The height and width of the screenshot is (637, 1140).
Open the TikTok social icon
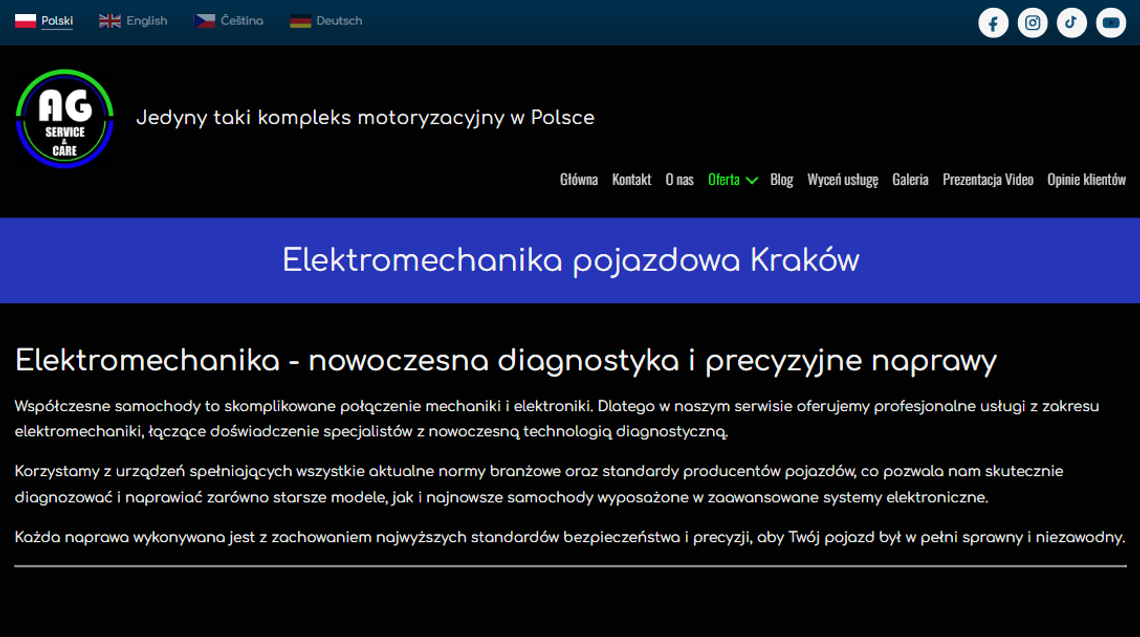tap(1072, 23)
